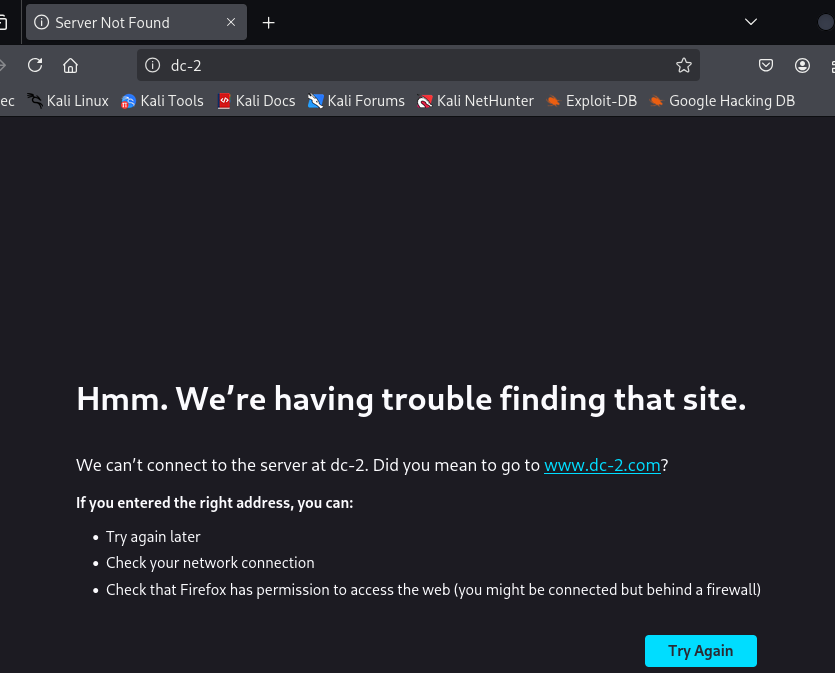Screen dimensions: 835x673
Task: Close the Server Not Found tab
Action: tap(231, 22)
